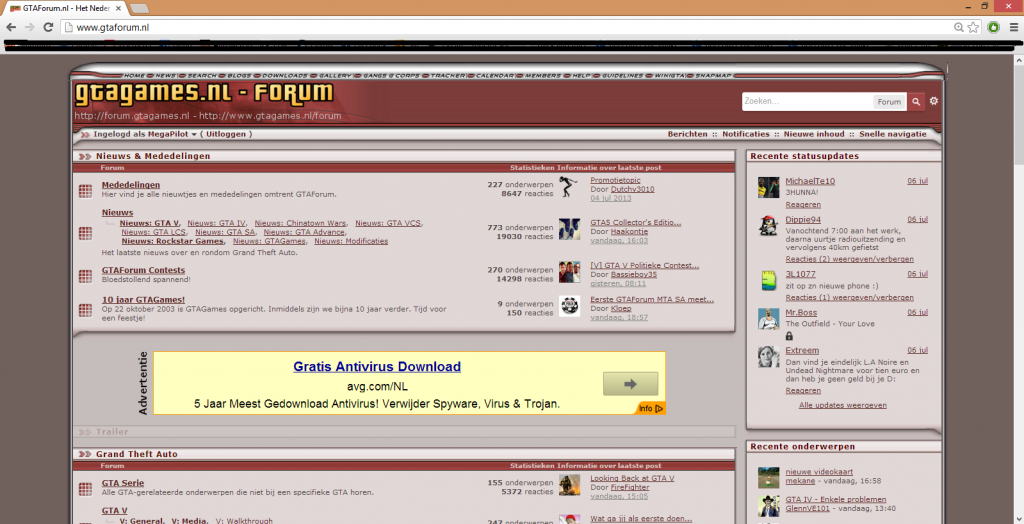Viewport: 1024px width, 524px height.
Task: Open the Forum search scope dropdown
Action: pos(889,102)
